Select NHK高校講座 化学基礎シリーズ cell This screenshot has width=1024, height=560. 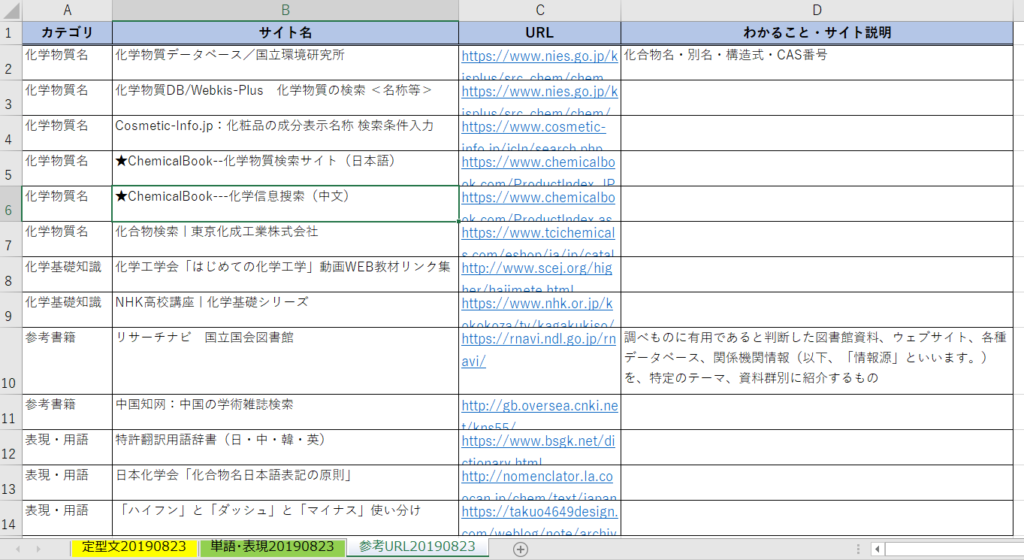285,309
